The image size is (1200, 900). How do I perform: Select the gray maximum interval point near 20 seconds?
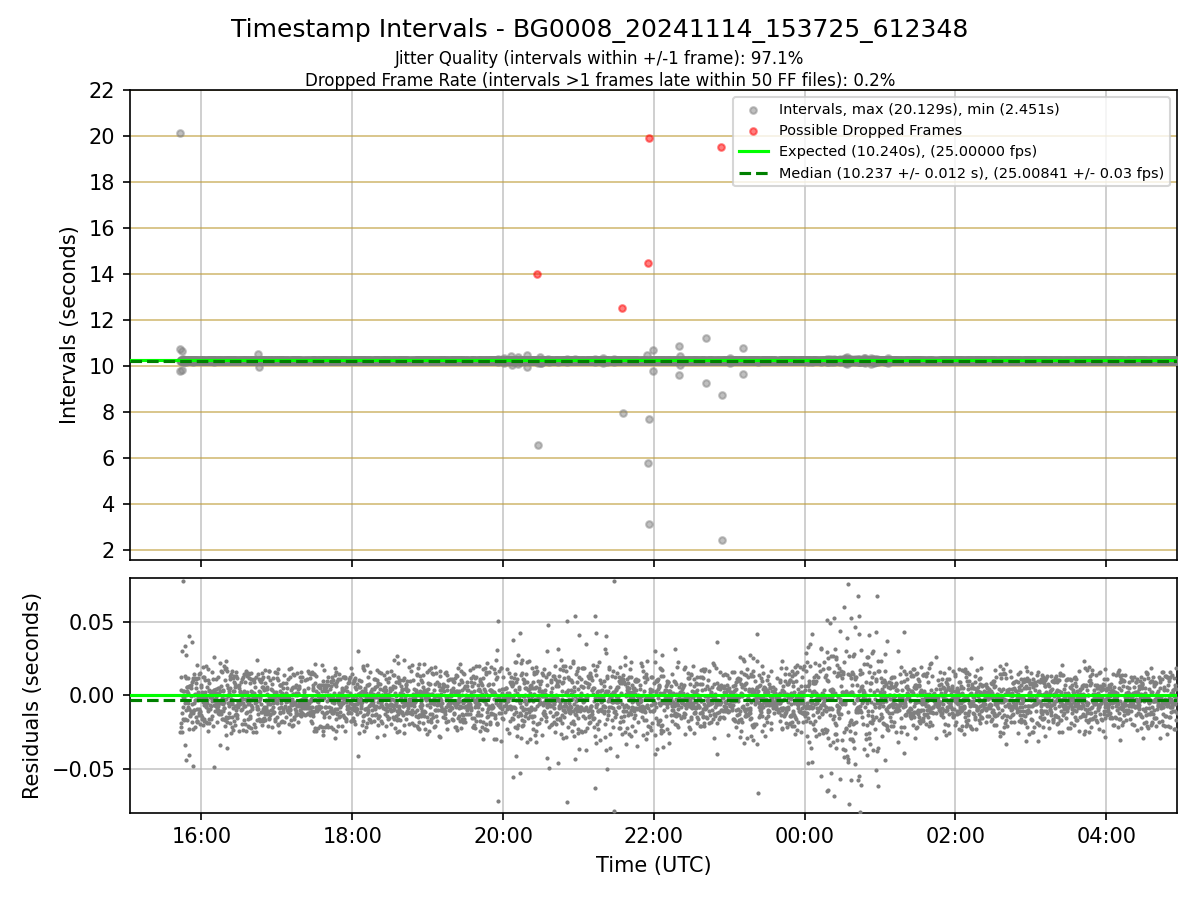coord(180,133)
